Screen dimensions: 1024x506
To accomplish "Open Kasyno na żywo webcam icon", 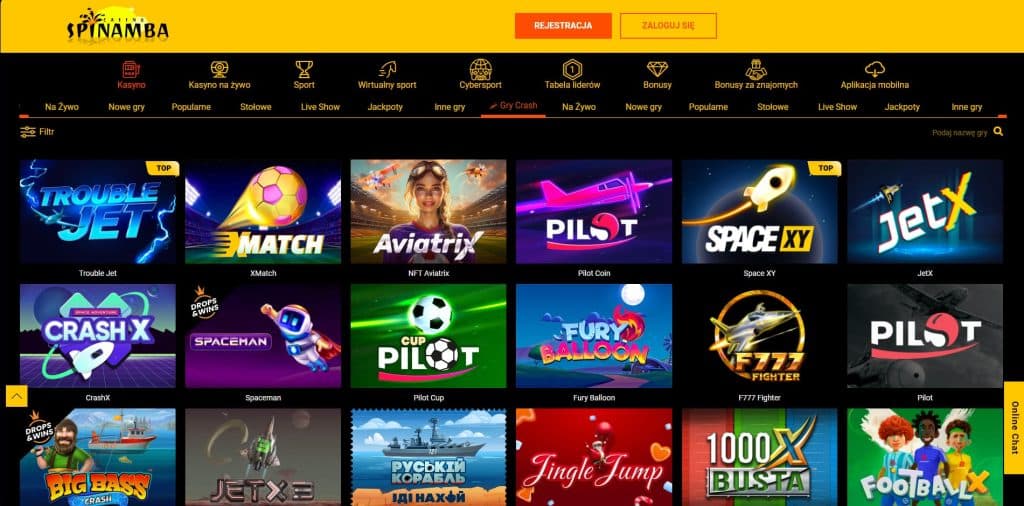I will pyautogui.click(x=219, y=69).
